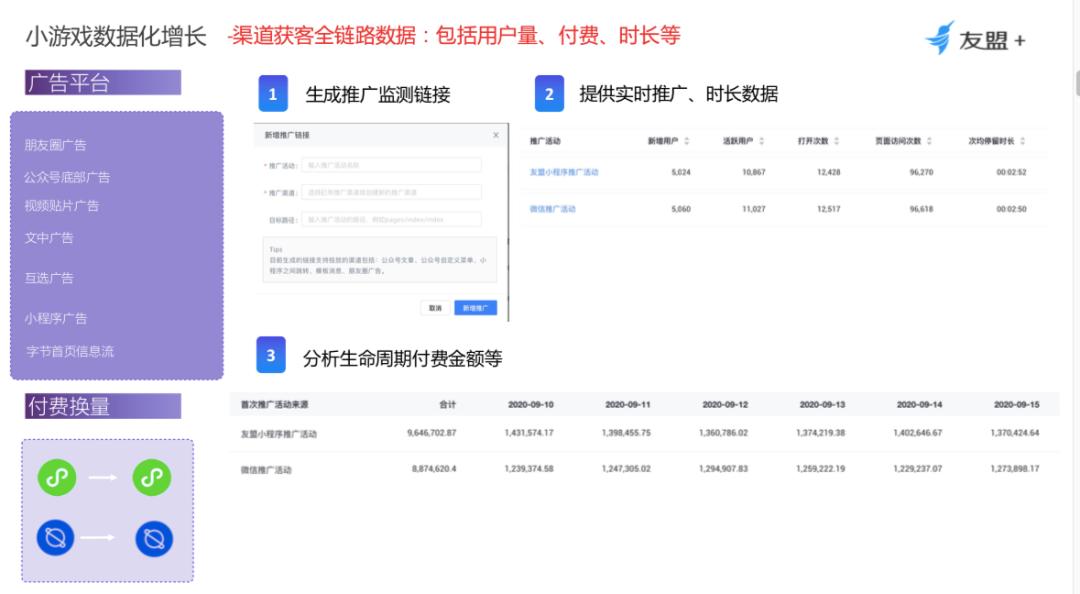
Task: Open the 友盟小程序推广活动 link
Action: click(x=565, y=172)
